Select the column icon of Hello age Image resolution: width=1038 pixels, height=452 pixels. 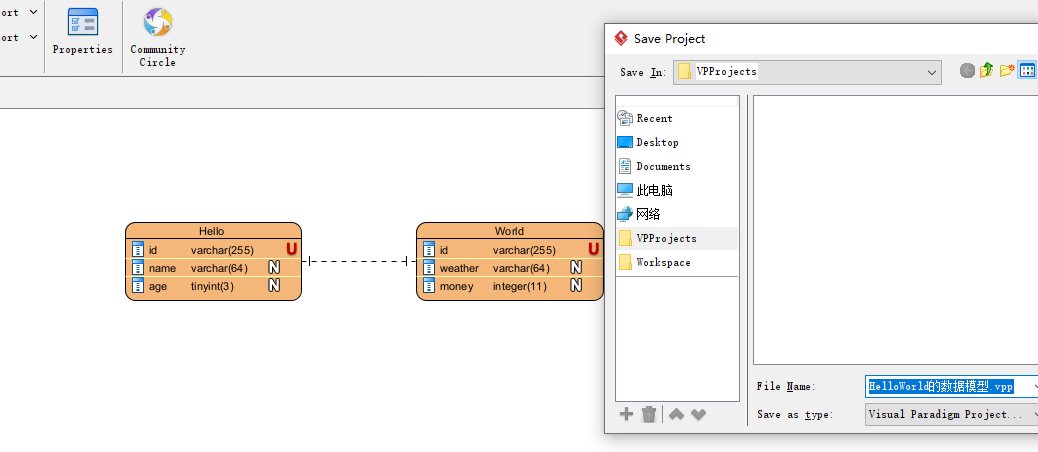(138, 285)
